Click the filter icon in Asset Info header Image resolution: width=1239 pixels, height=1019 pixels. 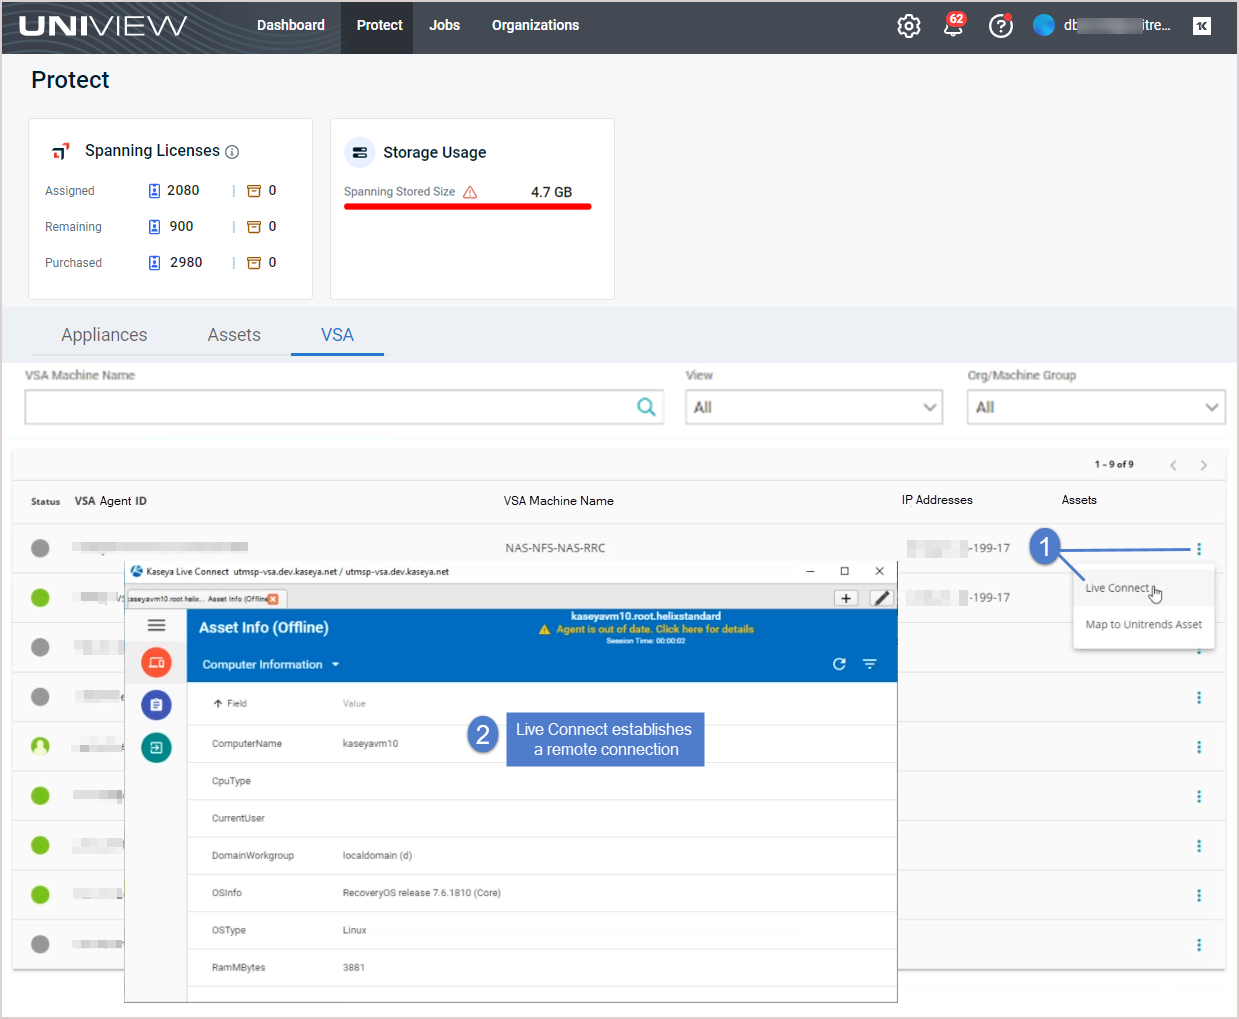[x=870, y=664]
